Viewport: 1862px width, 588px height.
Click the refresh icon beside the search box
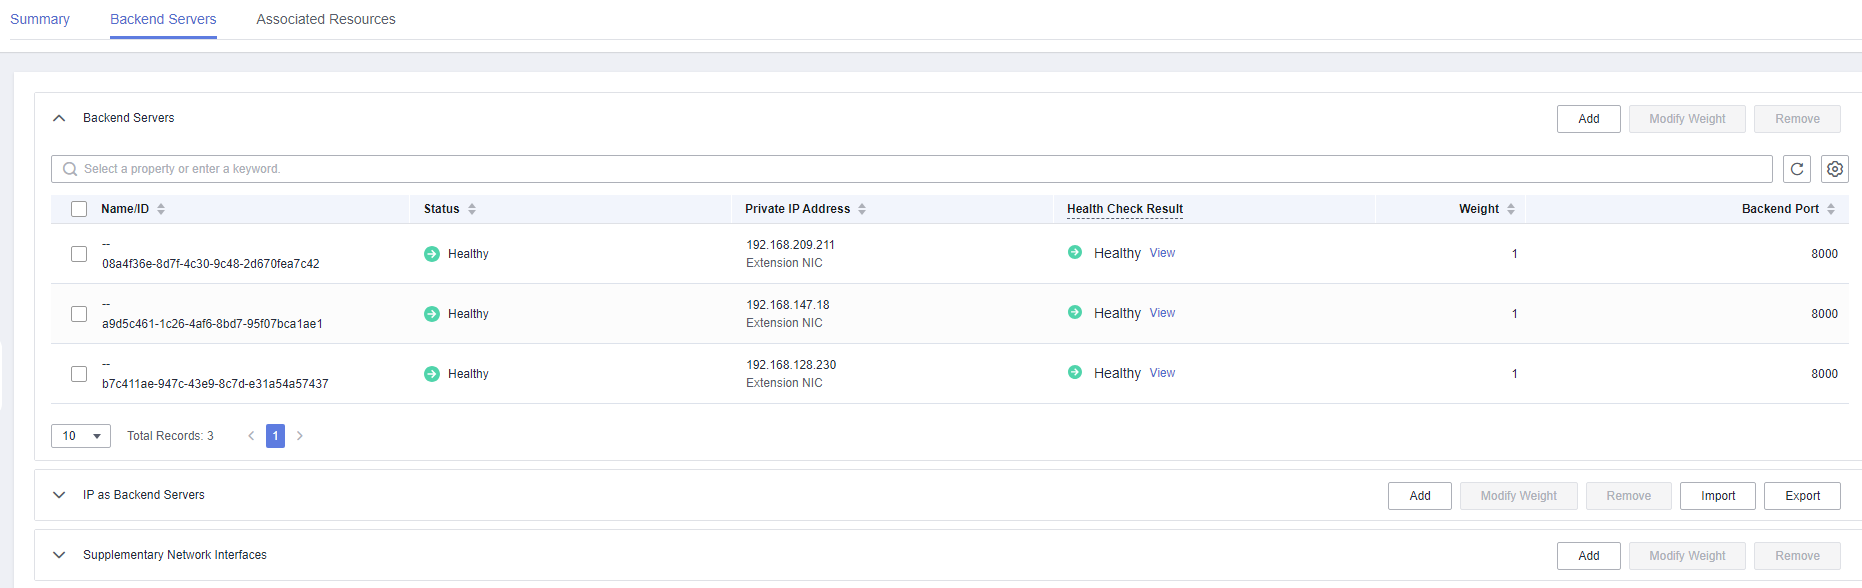point(1796,169)
